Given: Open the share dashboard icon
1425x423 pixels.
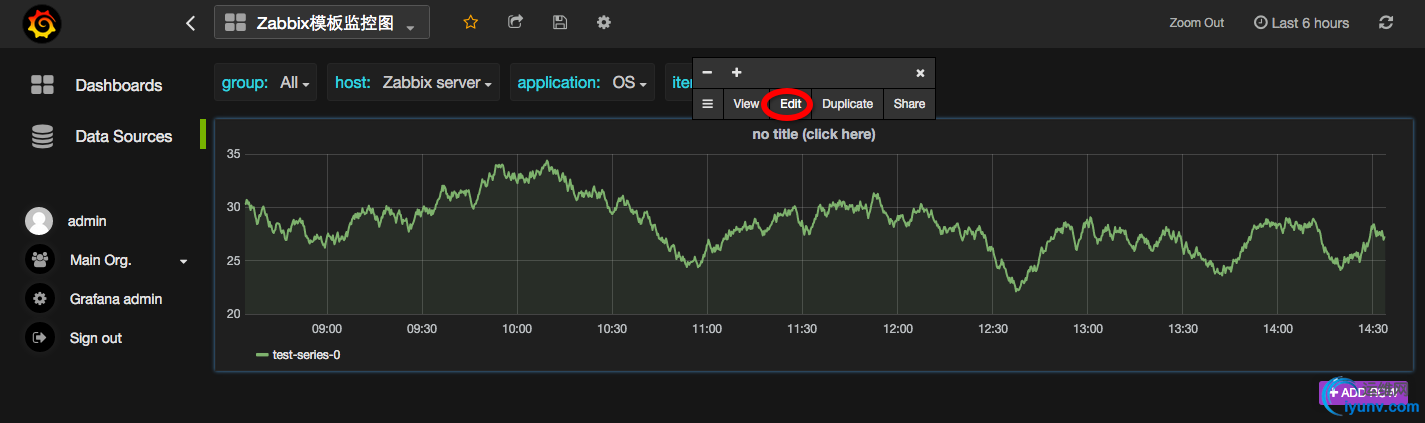Looking at the screenshot, I should click(515, 22).
